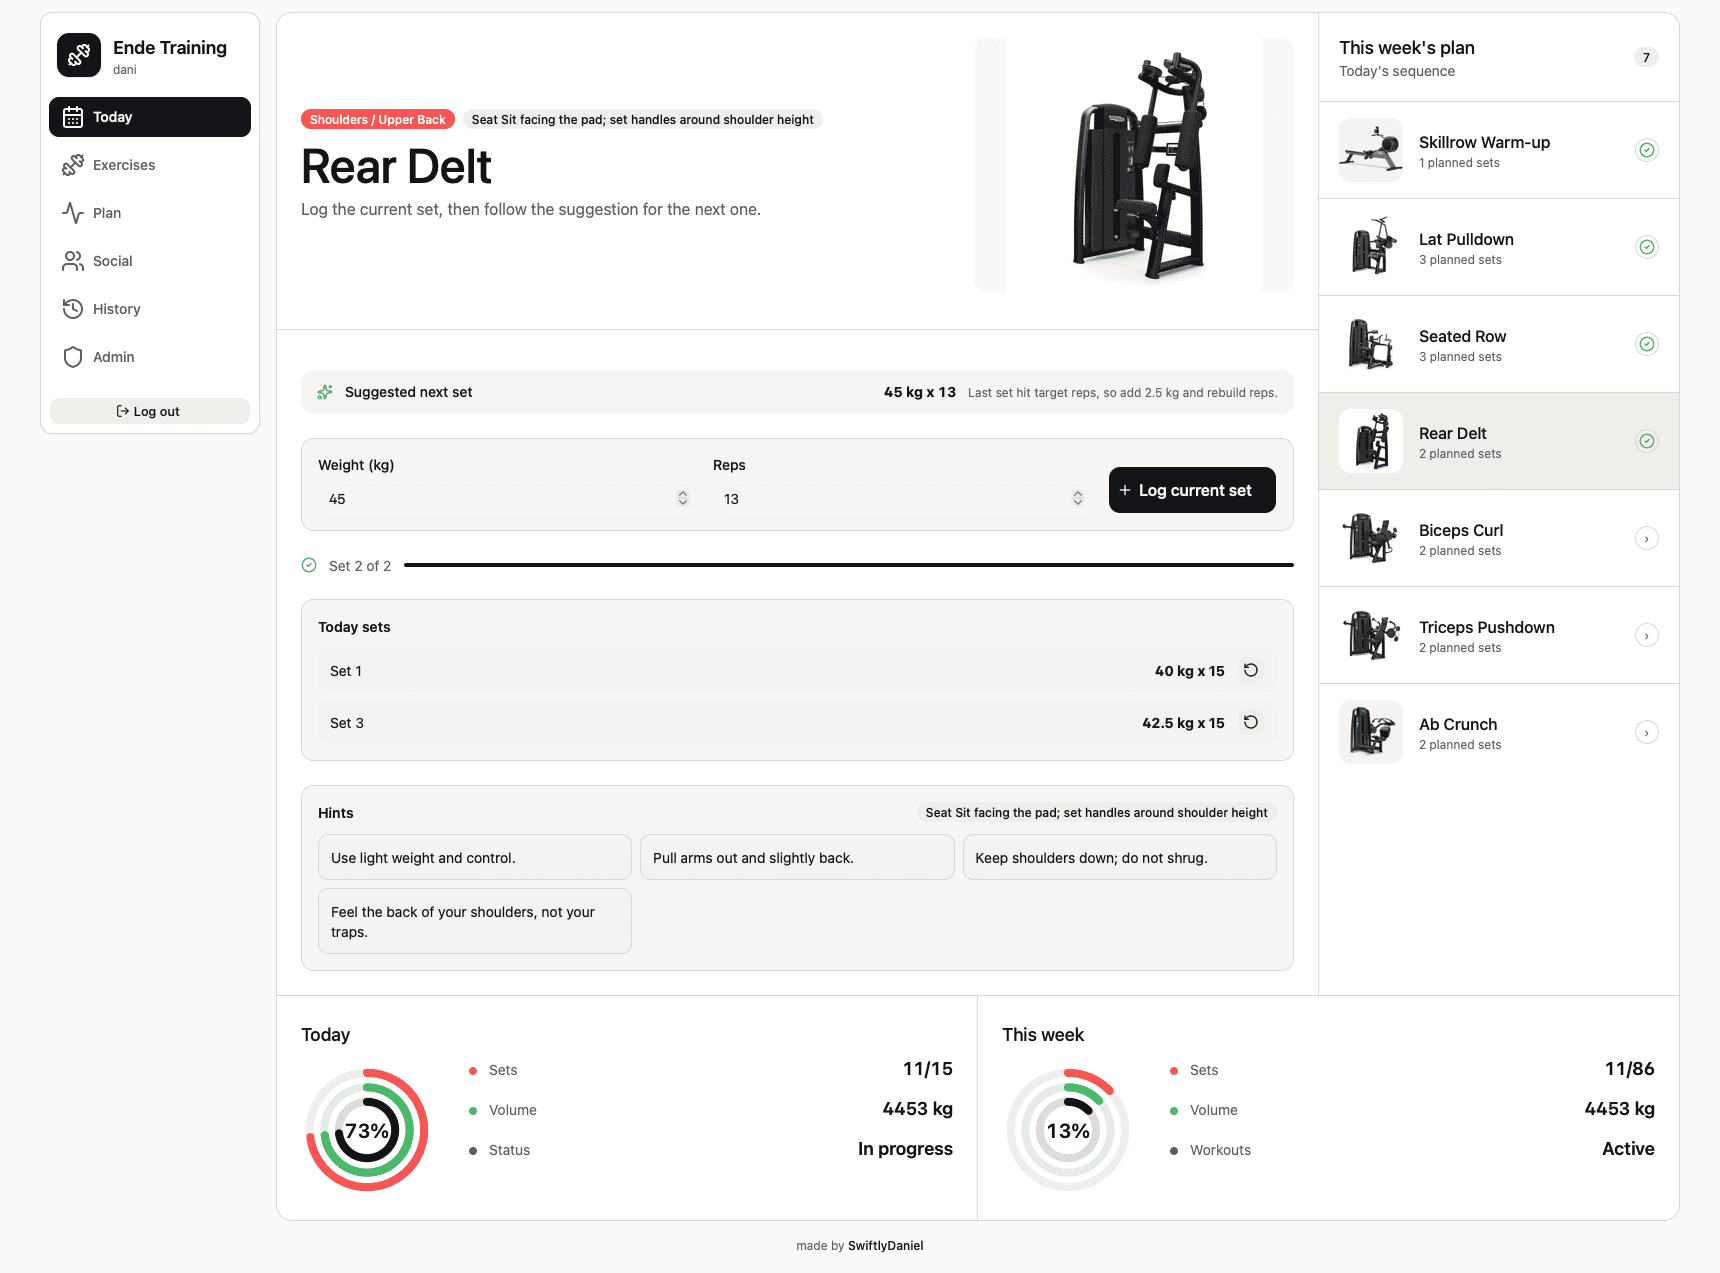Log out of the account
The height and width of the screenshot is (1273, 1720).
(x=150, y=411)
